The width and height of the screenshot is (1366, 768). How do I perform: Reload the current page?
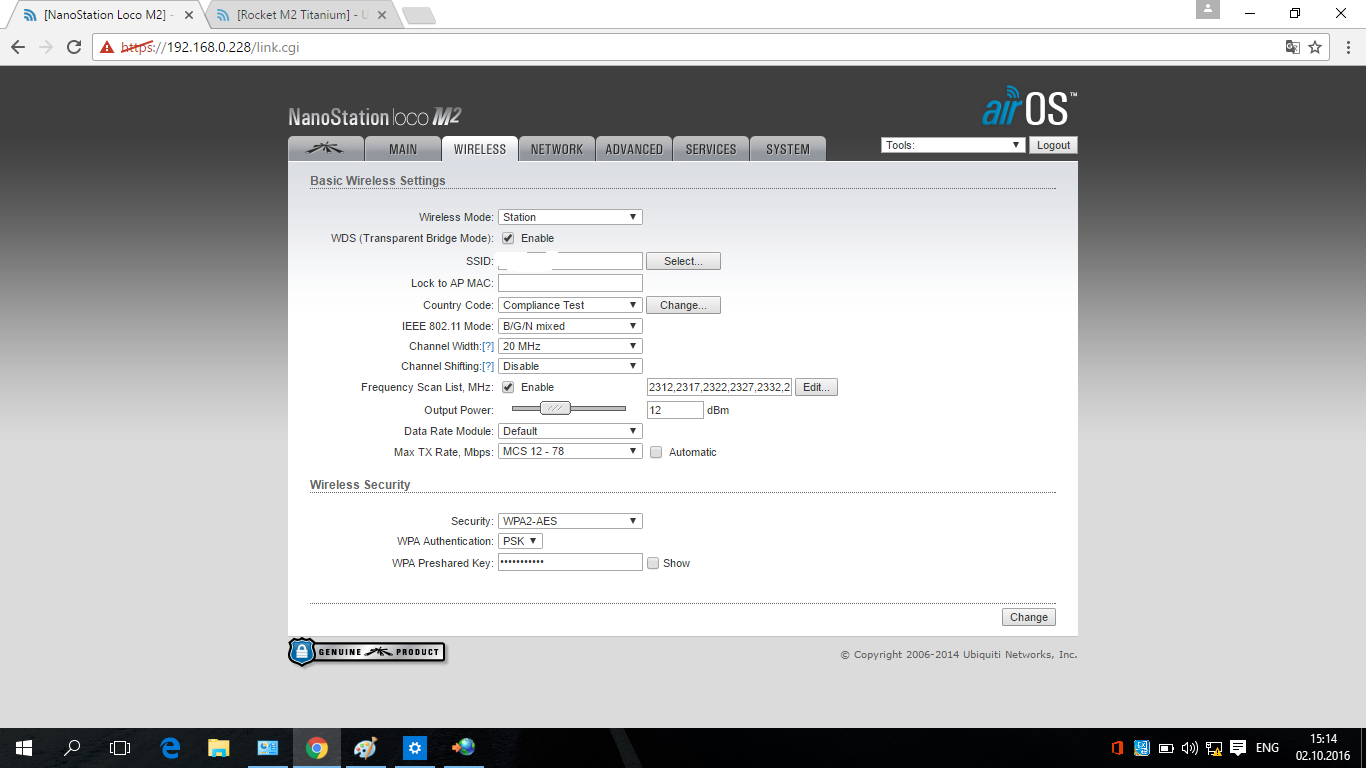[x=74, y=47]
